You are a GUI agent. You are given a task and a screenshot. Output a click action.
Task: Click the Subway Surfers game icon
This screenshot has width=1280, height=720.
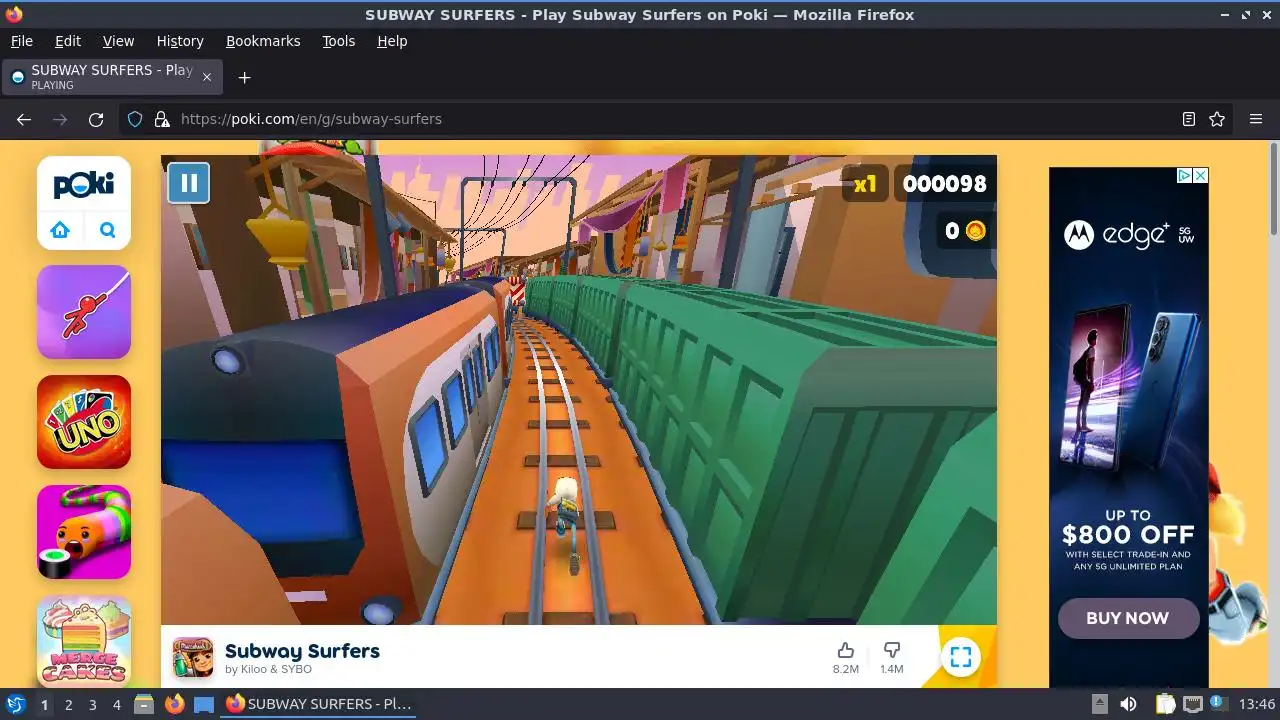point(193,657)
